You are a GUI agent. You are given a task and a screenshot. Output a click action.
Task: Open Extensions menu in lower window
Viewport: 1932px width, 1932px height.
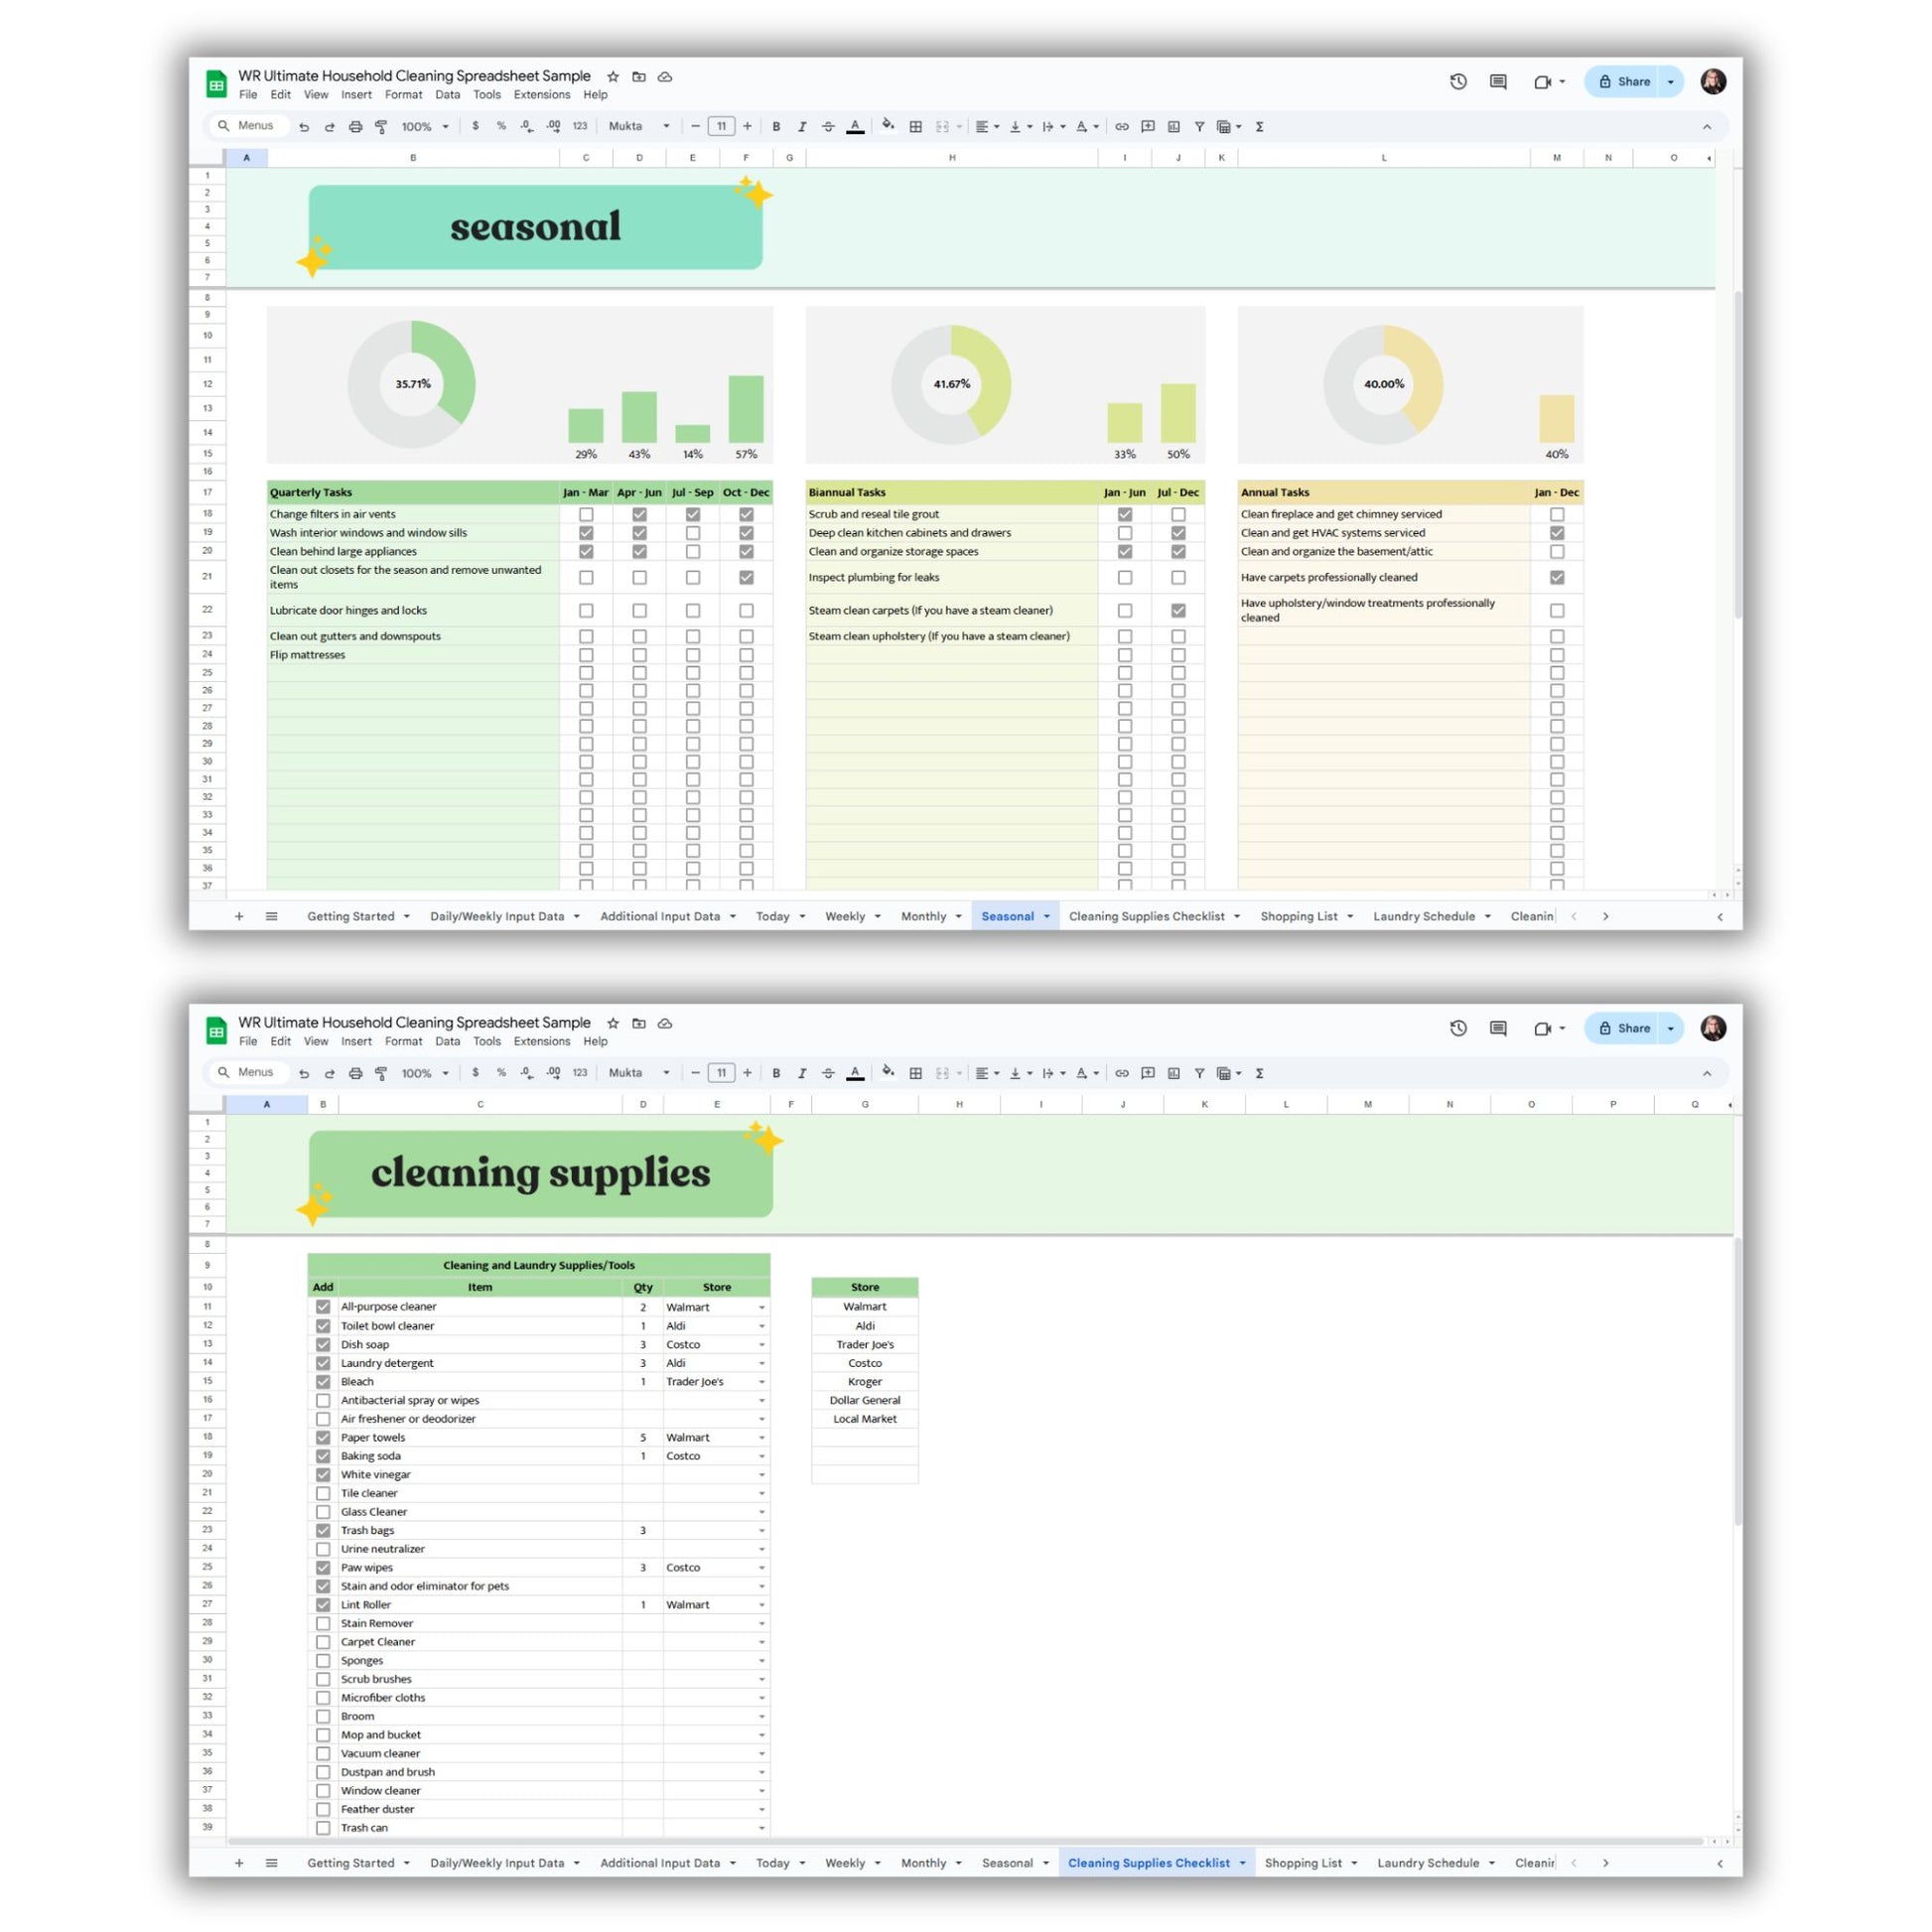coord(541,1041)
